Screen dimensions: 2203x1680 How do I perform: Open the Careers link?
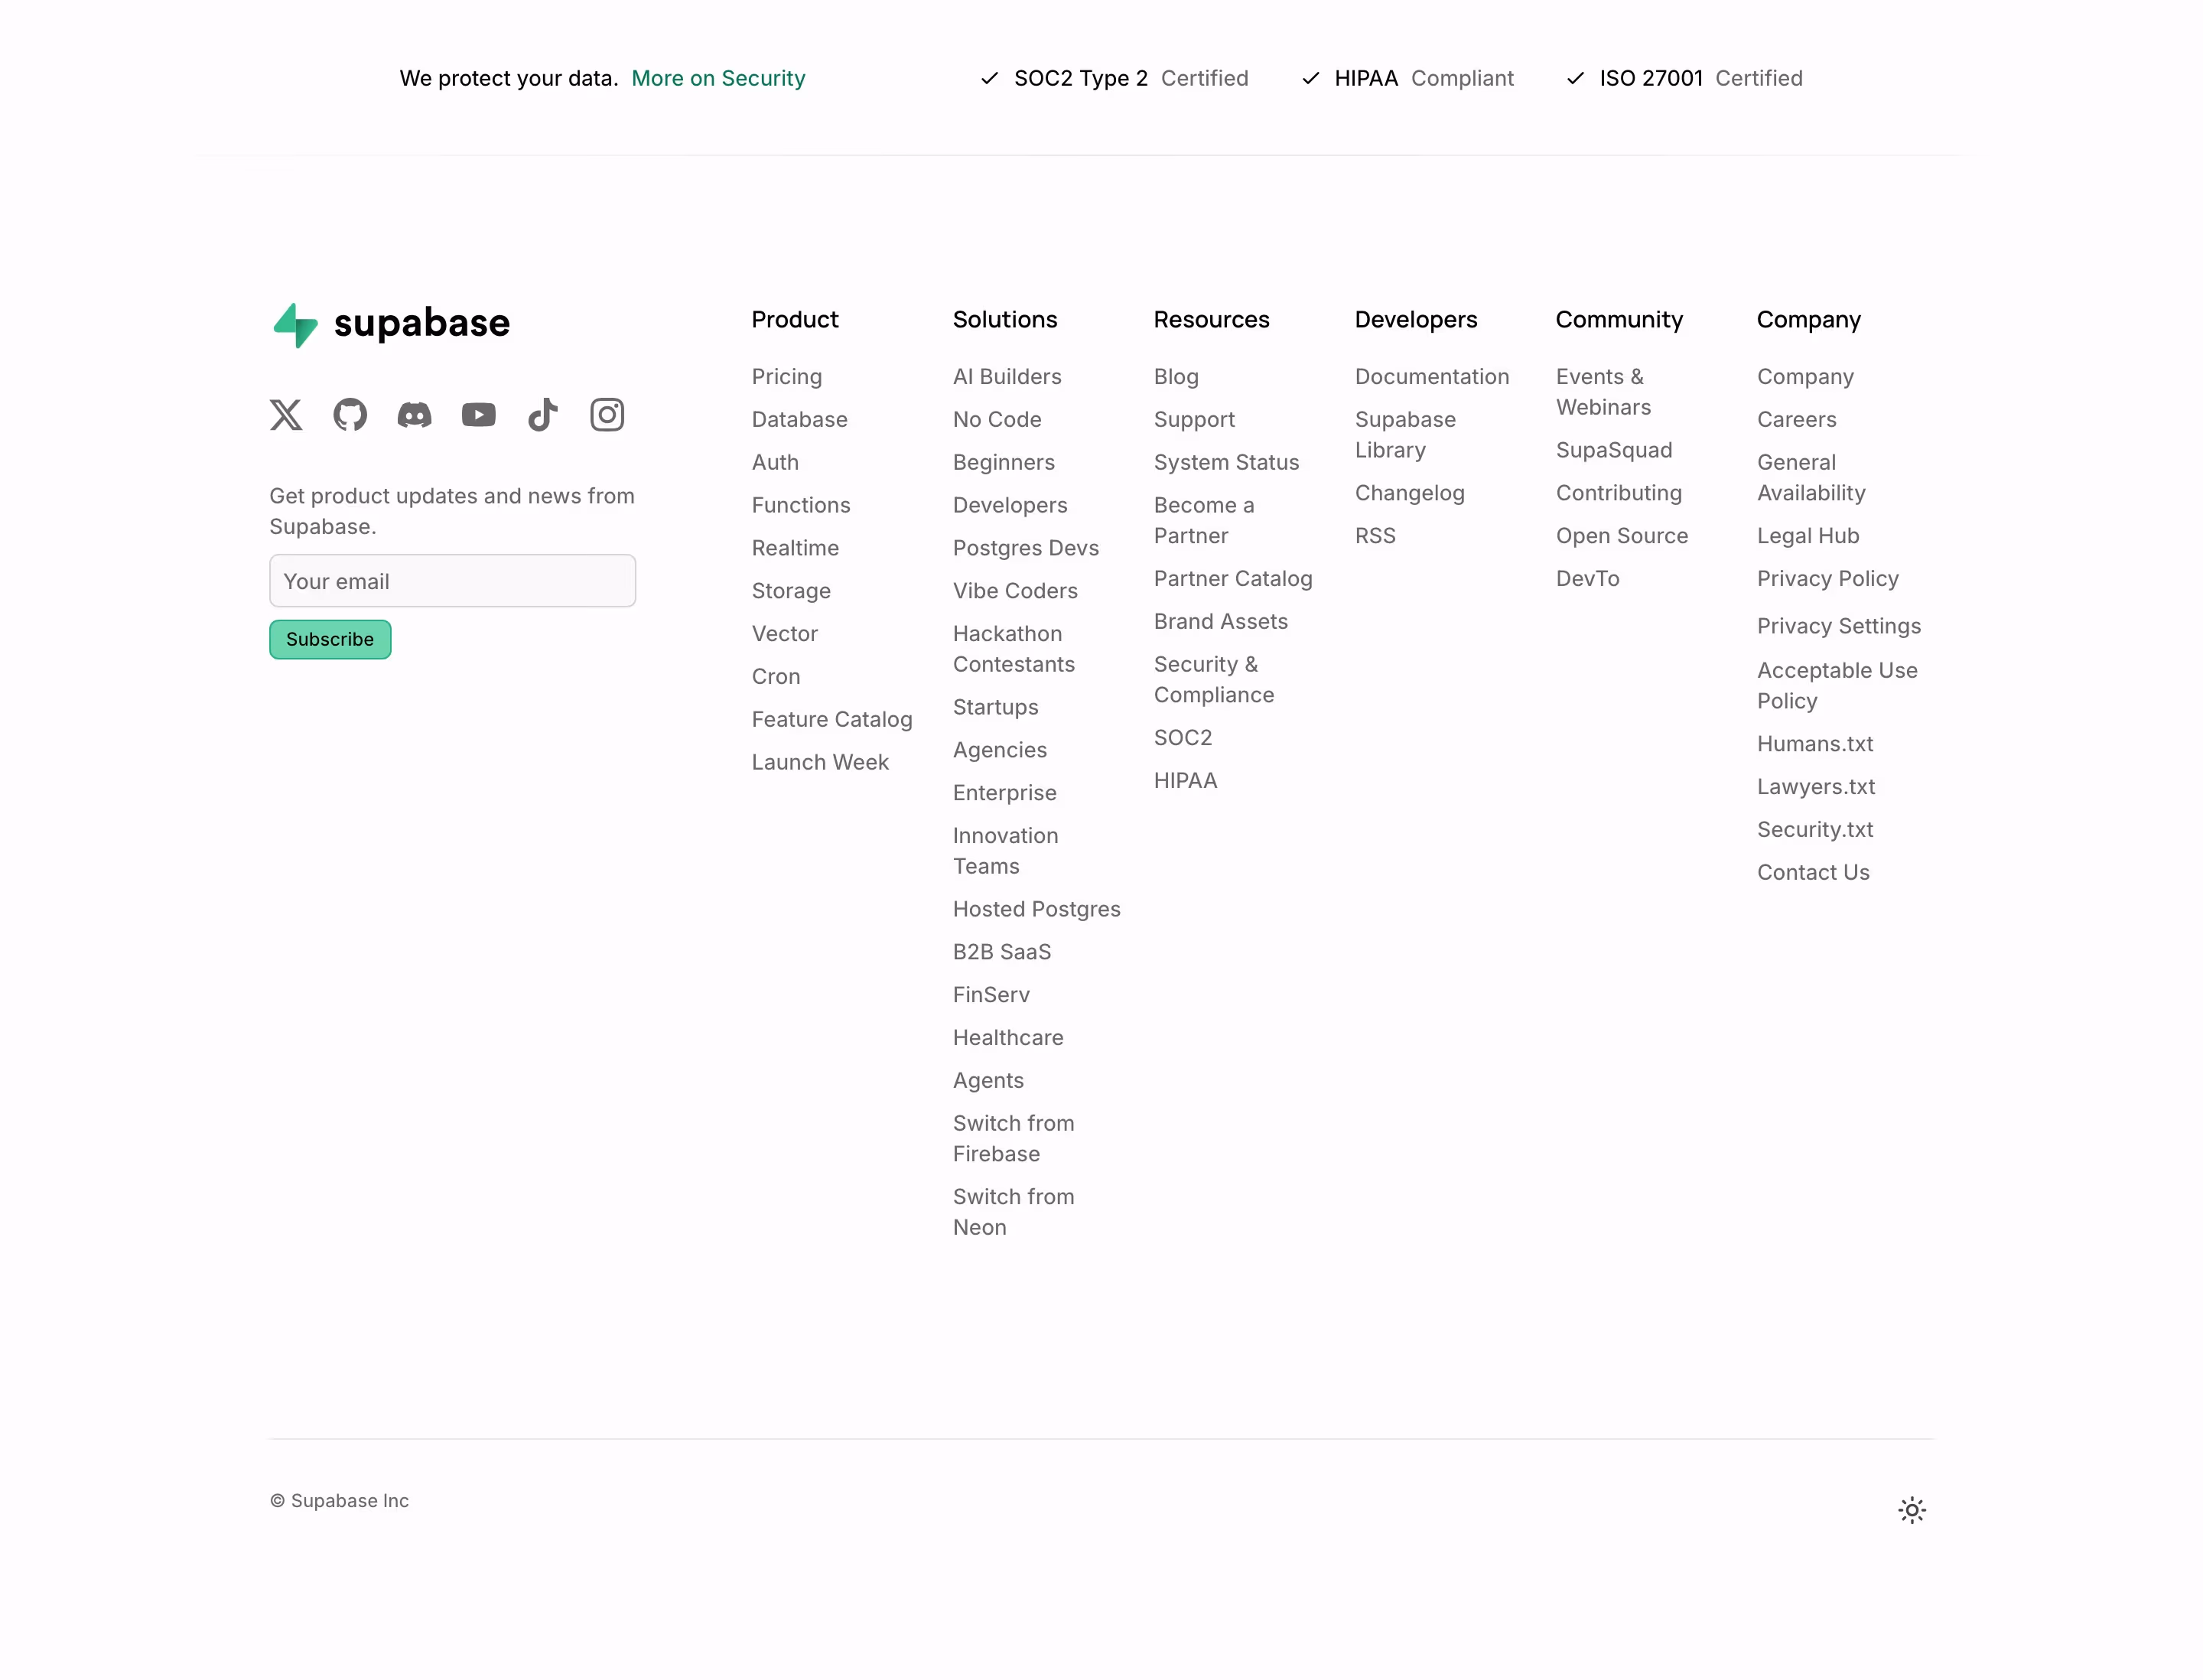1797,420
